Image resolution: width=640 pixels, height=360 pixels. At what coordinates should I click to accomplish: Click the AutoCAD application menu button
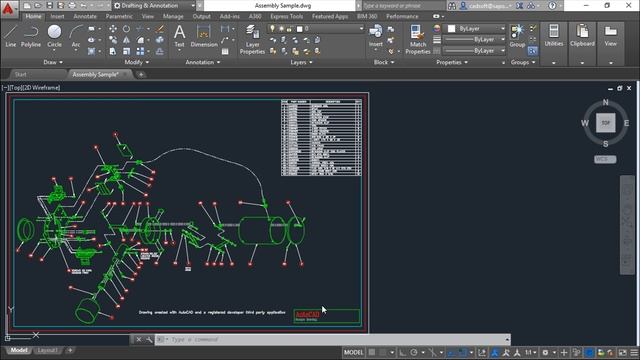[9, 8]
